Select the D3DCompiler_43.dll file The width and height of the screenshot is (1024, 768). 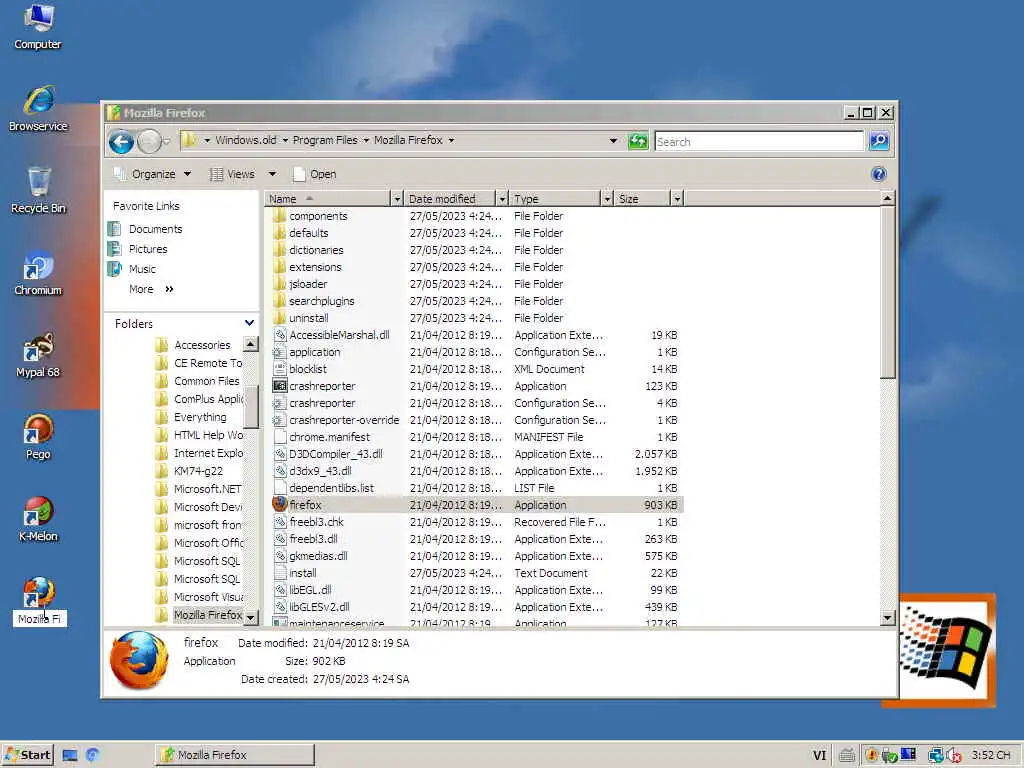click(x=336, y=454)
